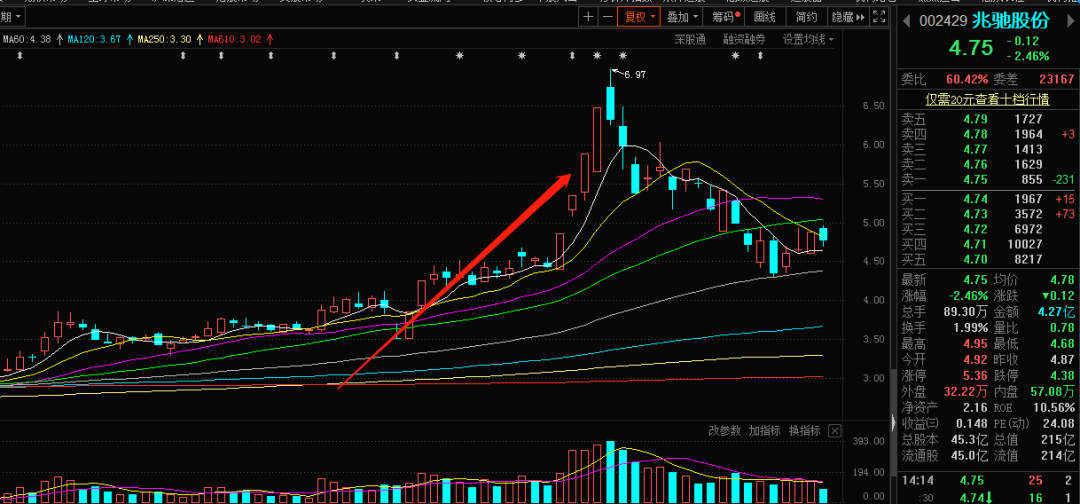
Task: Zoom out chart with minus icon
Action: pos(607,17)
